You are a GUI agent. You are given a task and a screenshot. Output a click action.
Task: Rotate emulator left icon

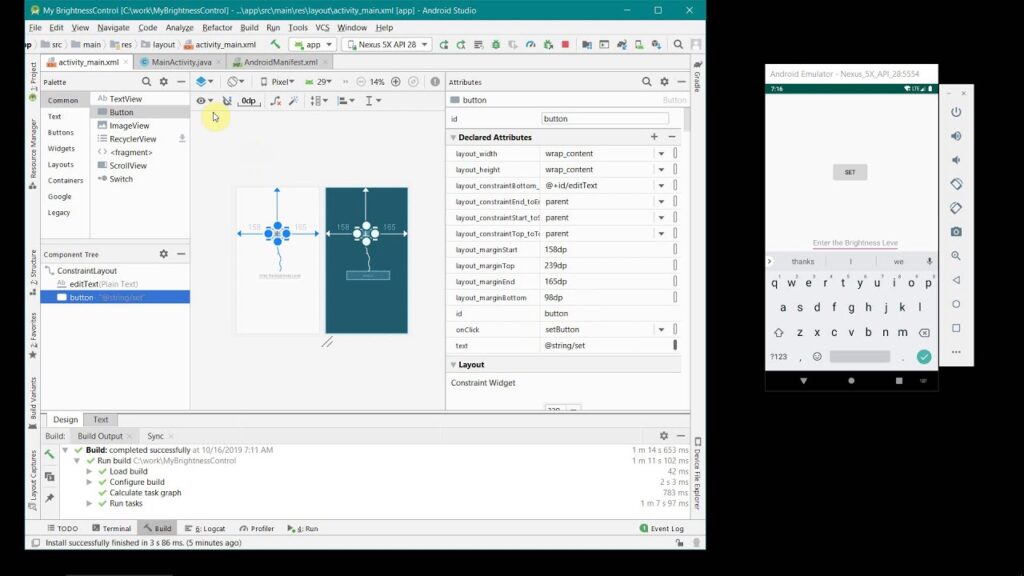[x=956, y=184]
